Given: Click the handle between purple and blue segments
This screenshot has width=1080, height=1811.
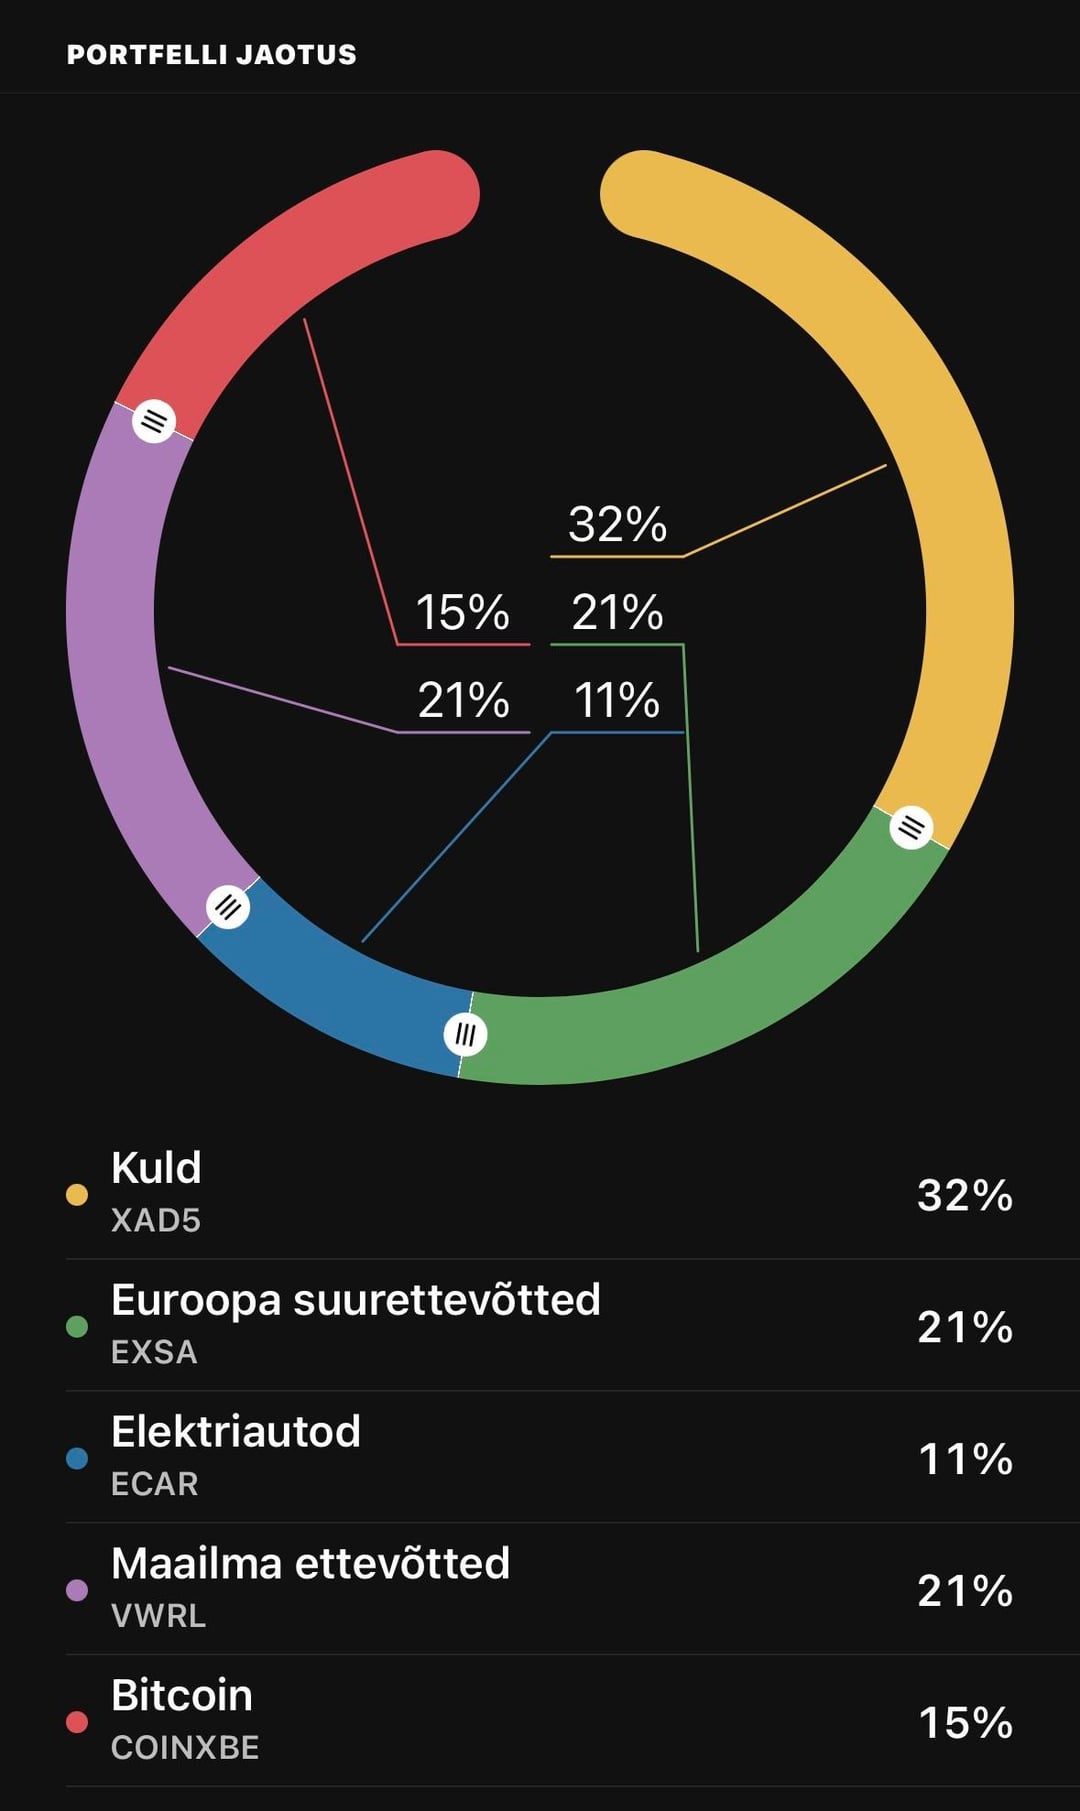Looking at the screenshot, I should [x=228, y=907].
